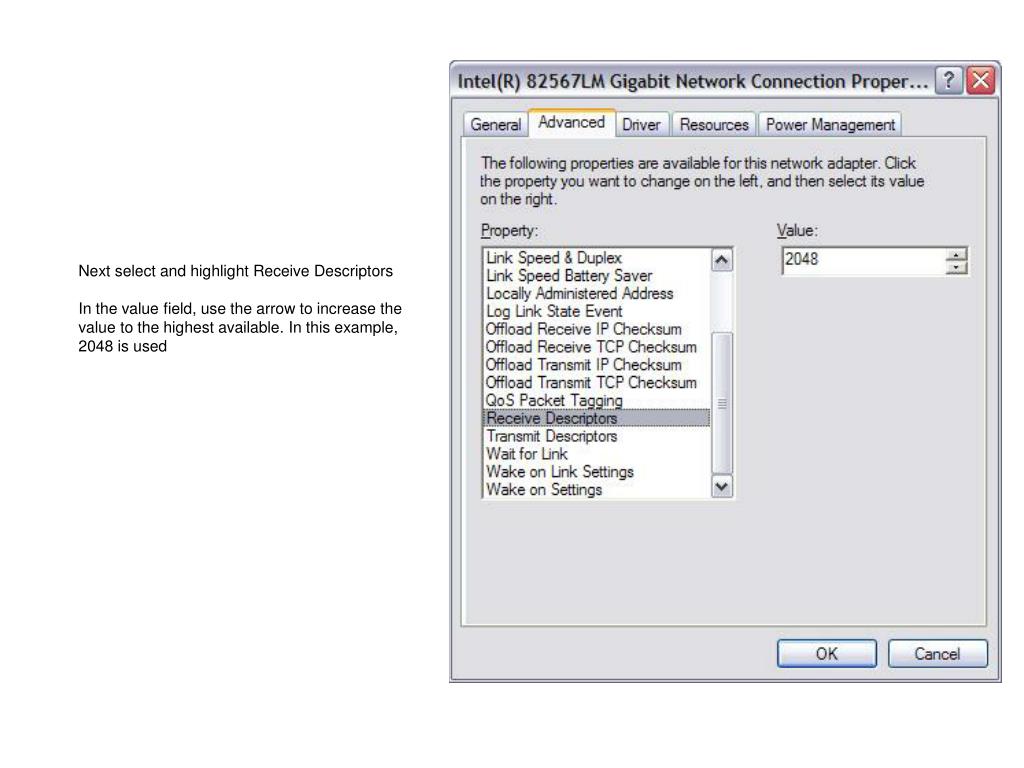Open the General tab
This screenshot has height=768, width=1024.
pos(495,124)
